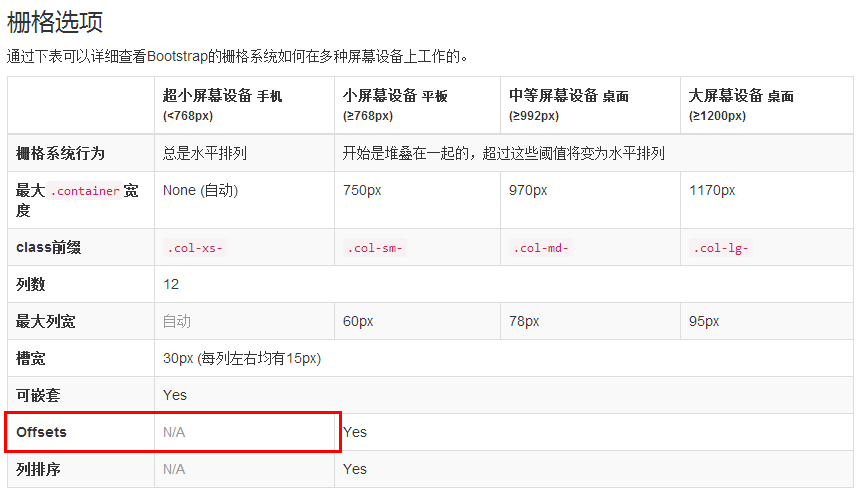This screenshot has height=495, width=861.
Task: Click the Offsets row label
Action: [41, 432]
